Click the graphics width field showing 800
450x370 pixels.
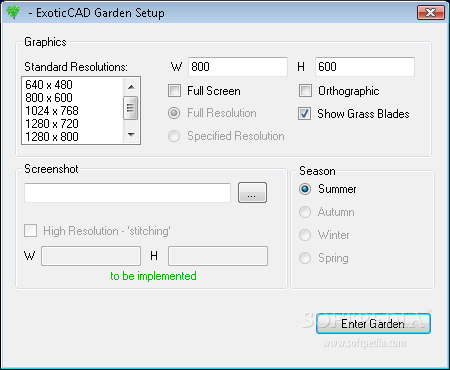pyautogui.click(x=238, y=67)
